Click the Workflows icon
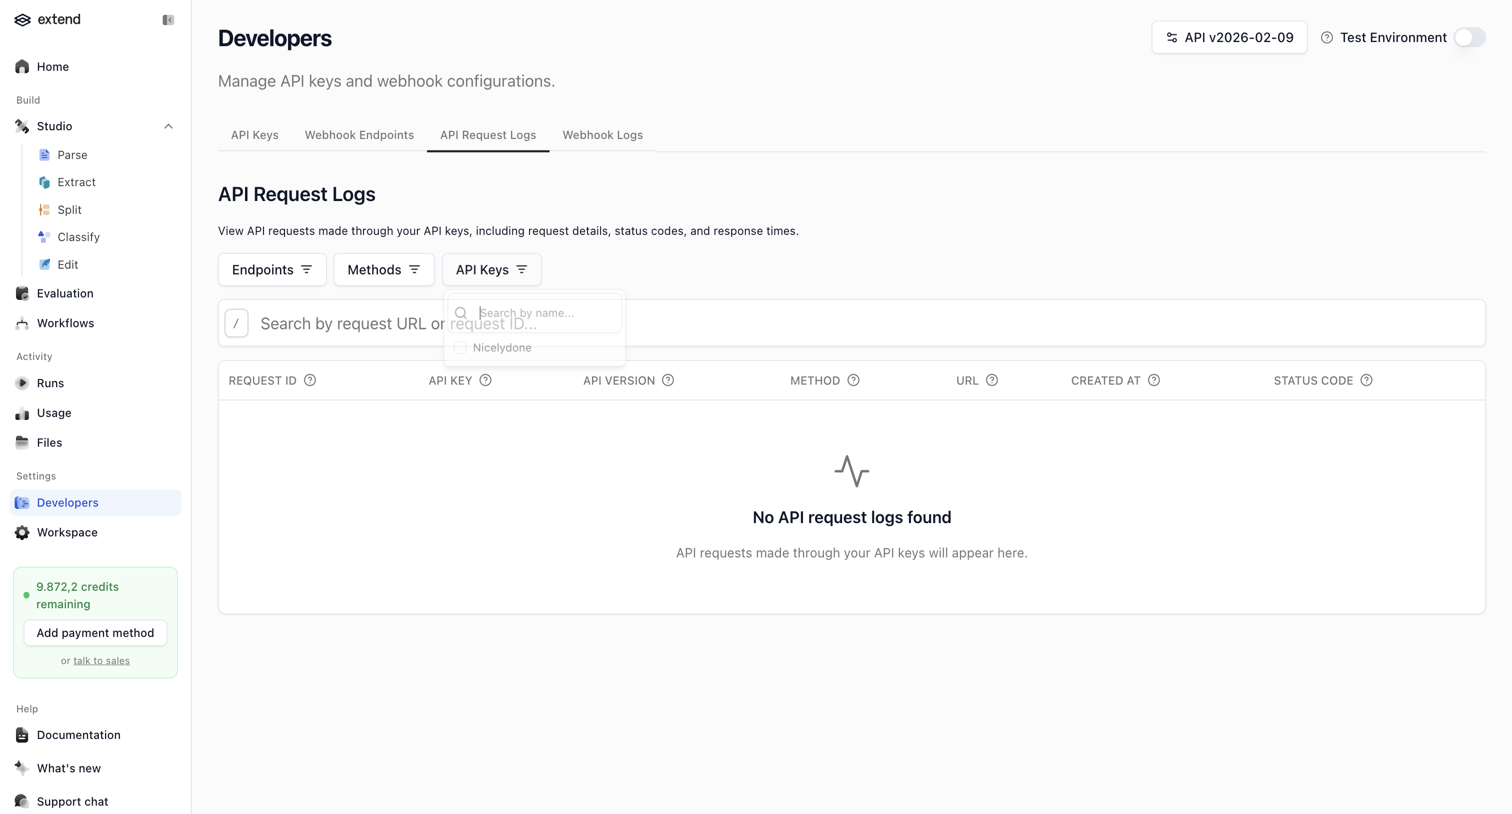The width and height of the screenshot is (1512, 814). (x=22, y=324)
